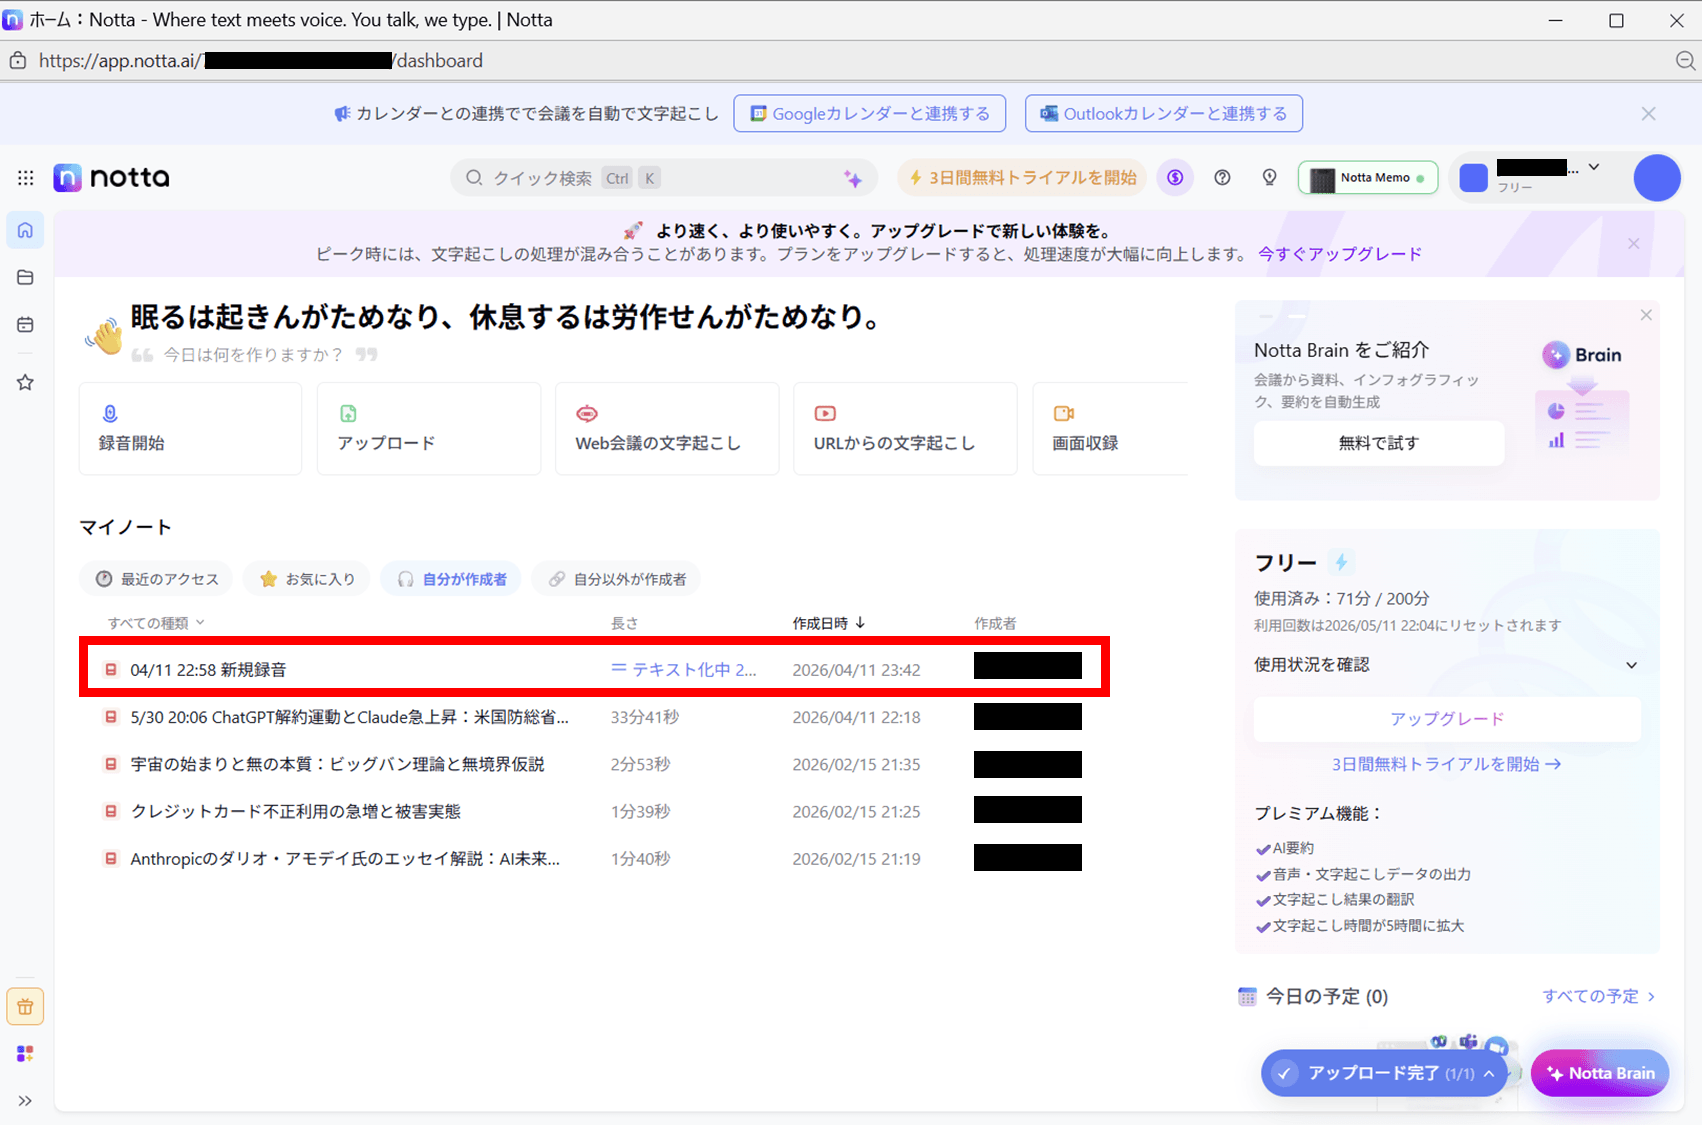Viewport: 1702px width, 1125px height.
Task: Expand the 使用状況を確認 section
Action: (1631, 665)
